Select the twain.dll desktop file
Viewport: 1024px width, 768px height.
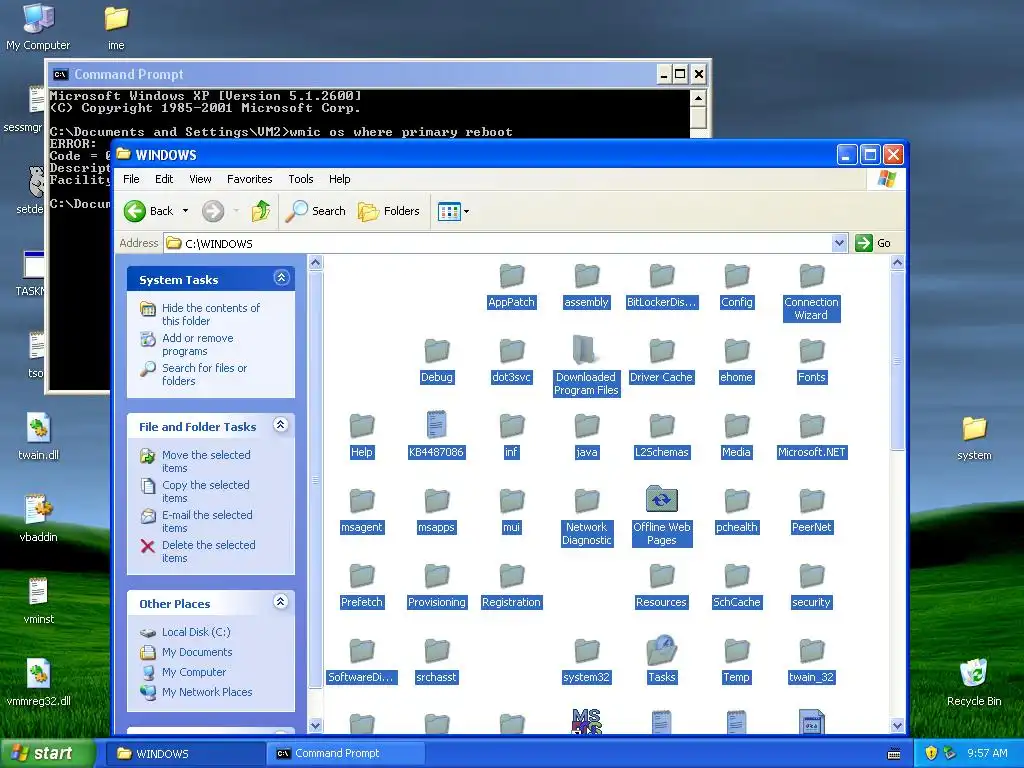pyautogui.click(x=39, y=437)
